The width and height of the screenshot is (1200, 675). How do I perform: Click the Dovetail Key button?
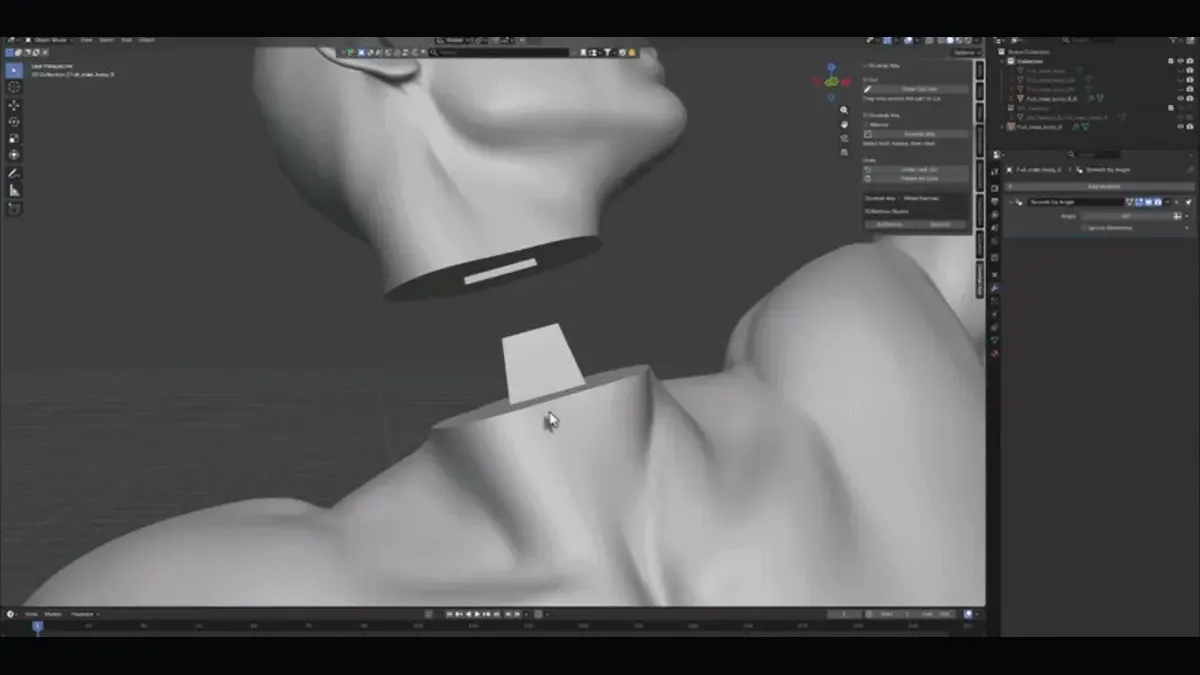point(918,133)
